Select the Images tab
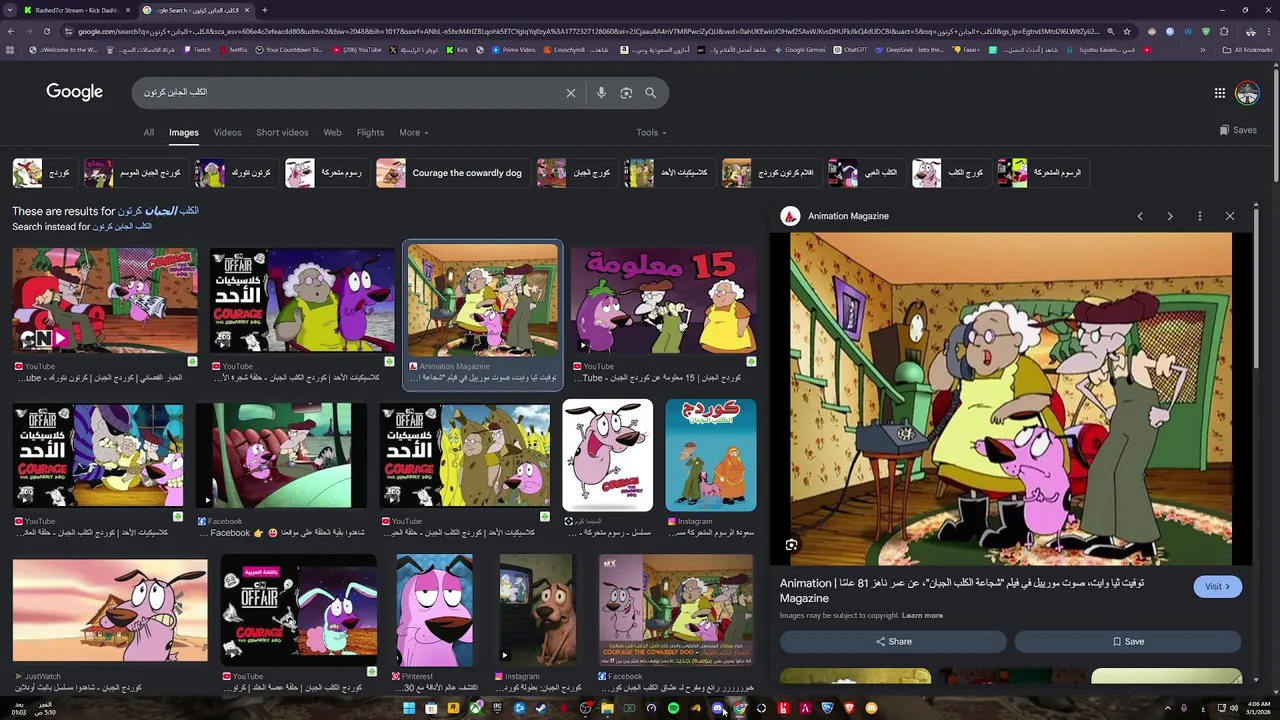The width and height of the screenshot is (1280, 720). [x=183, y=132]
